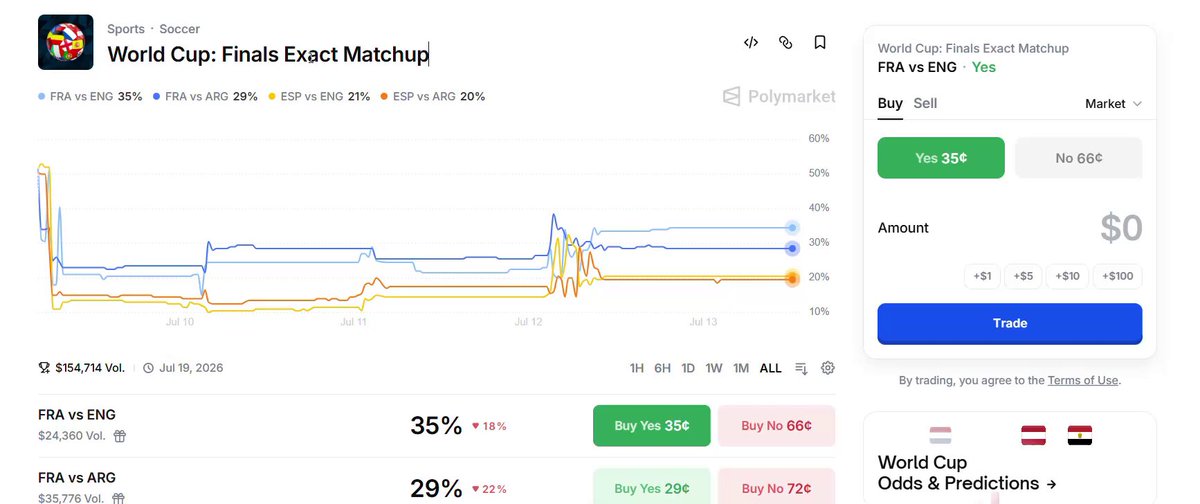Open the embed code icon
1200x504 pixels.
click(751, 42)
